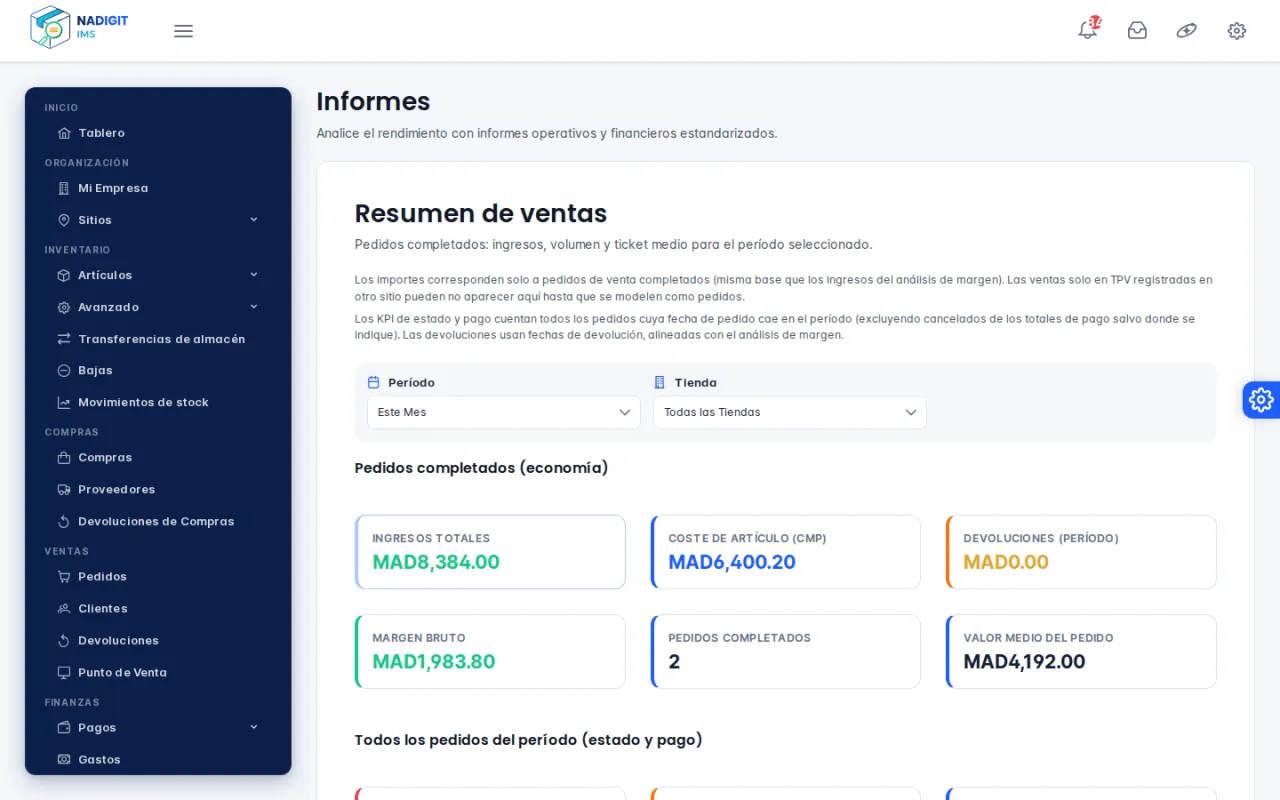Select the Ingresos Totales card

click(x=490, y=552)
